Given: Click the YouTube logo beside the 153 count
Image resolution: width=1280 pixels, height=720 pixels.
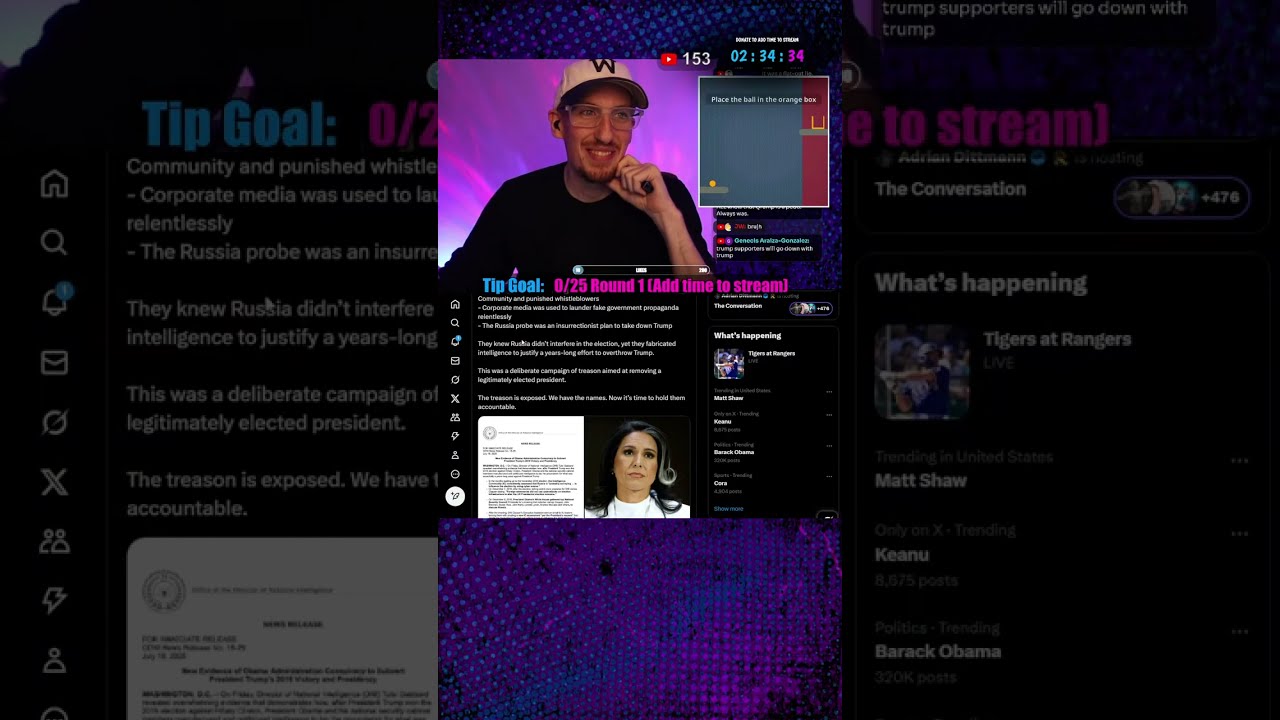Looking at the screenshot, I should point(668,59).
